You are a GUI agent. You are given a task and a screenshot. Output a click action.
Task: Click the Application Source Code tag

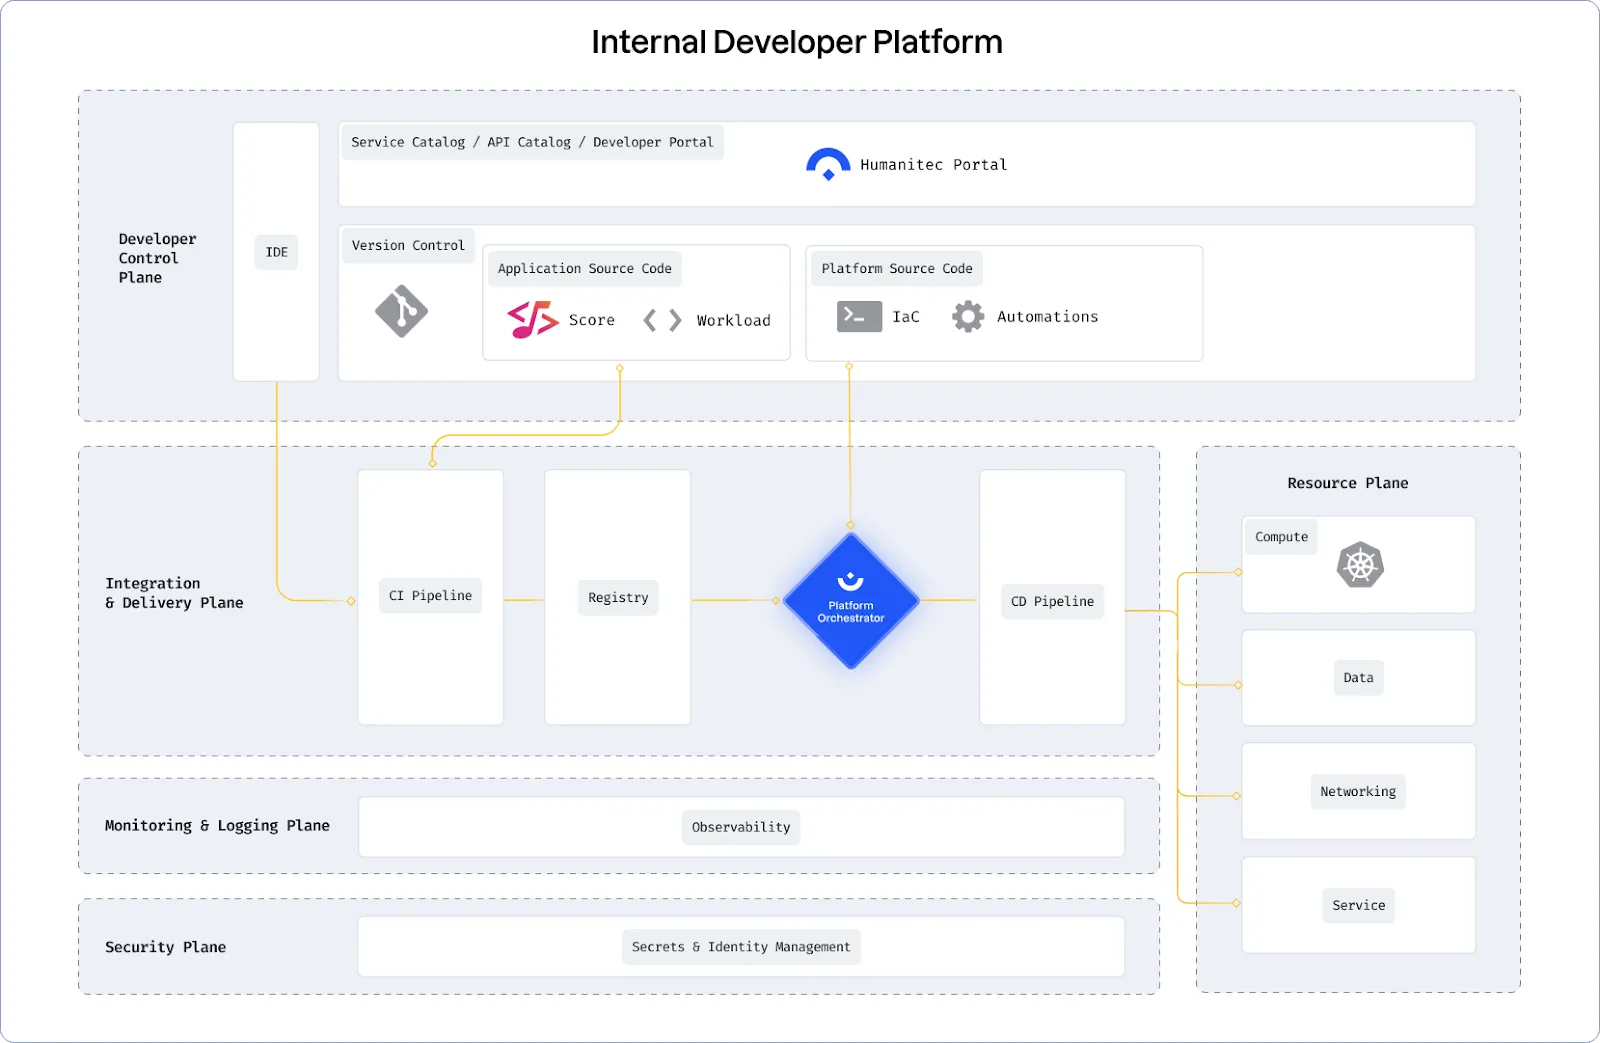click(585, 269)
